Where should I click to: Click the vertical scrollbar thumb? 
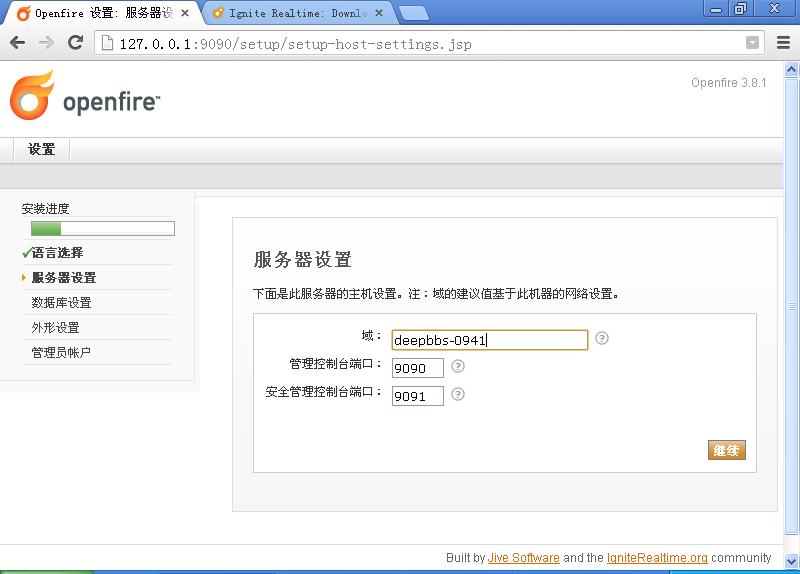[x=791, y=306]
